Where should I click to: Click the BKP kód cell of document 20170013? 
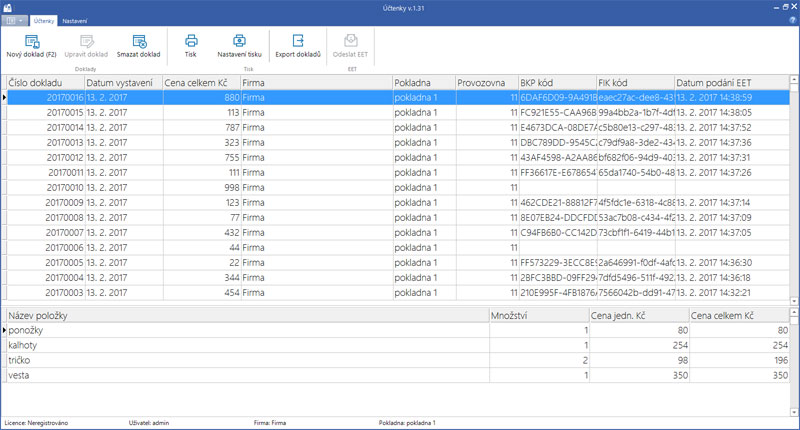557,142
